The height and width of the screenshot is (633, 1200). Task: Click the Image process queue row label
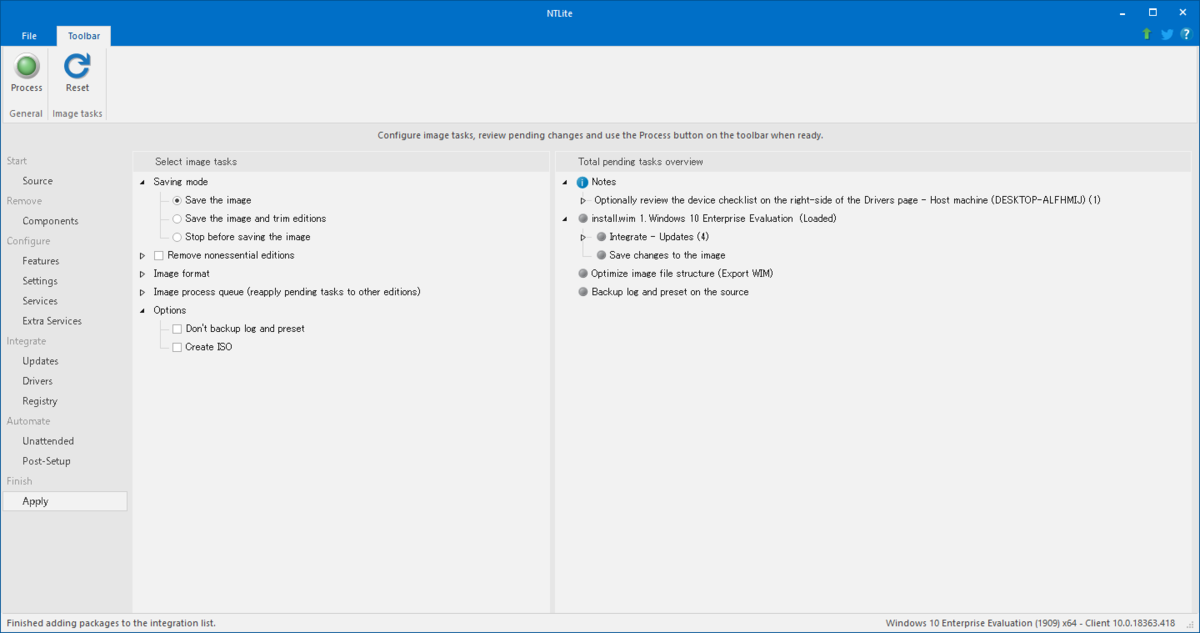pyautogui.click(x=287, y=292)
